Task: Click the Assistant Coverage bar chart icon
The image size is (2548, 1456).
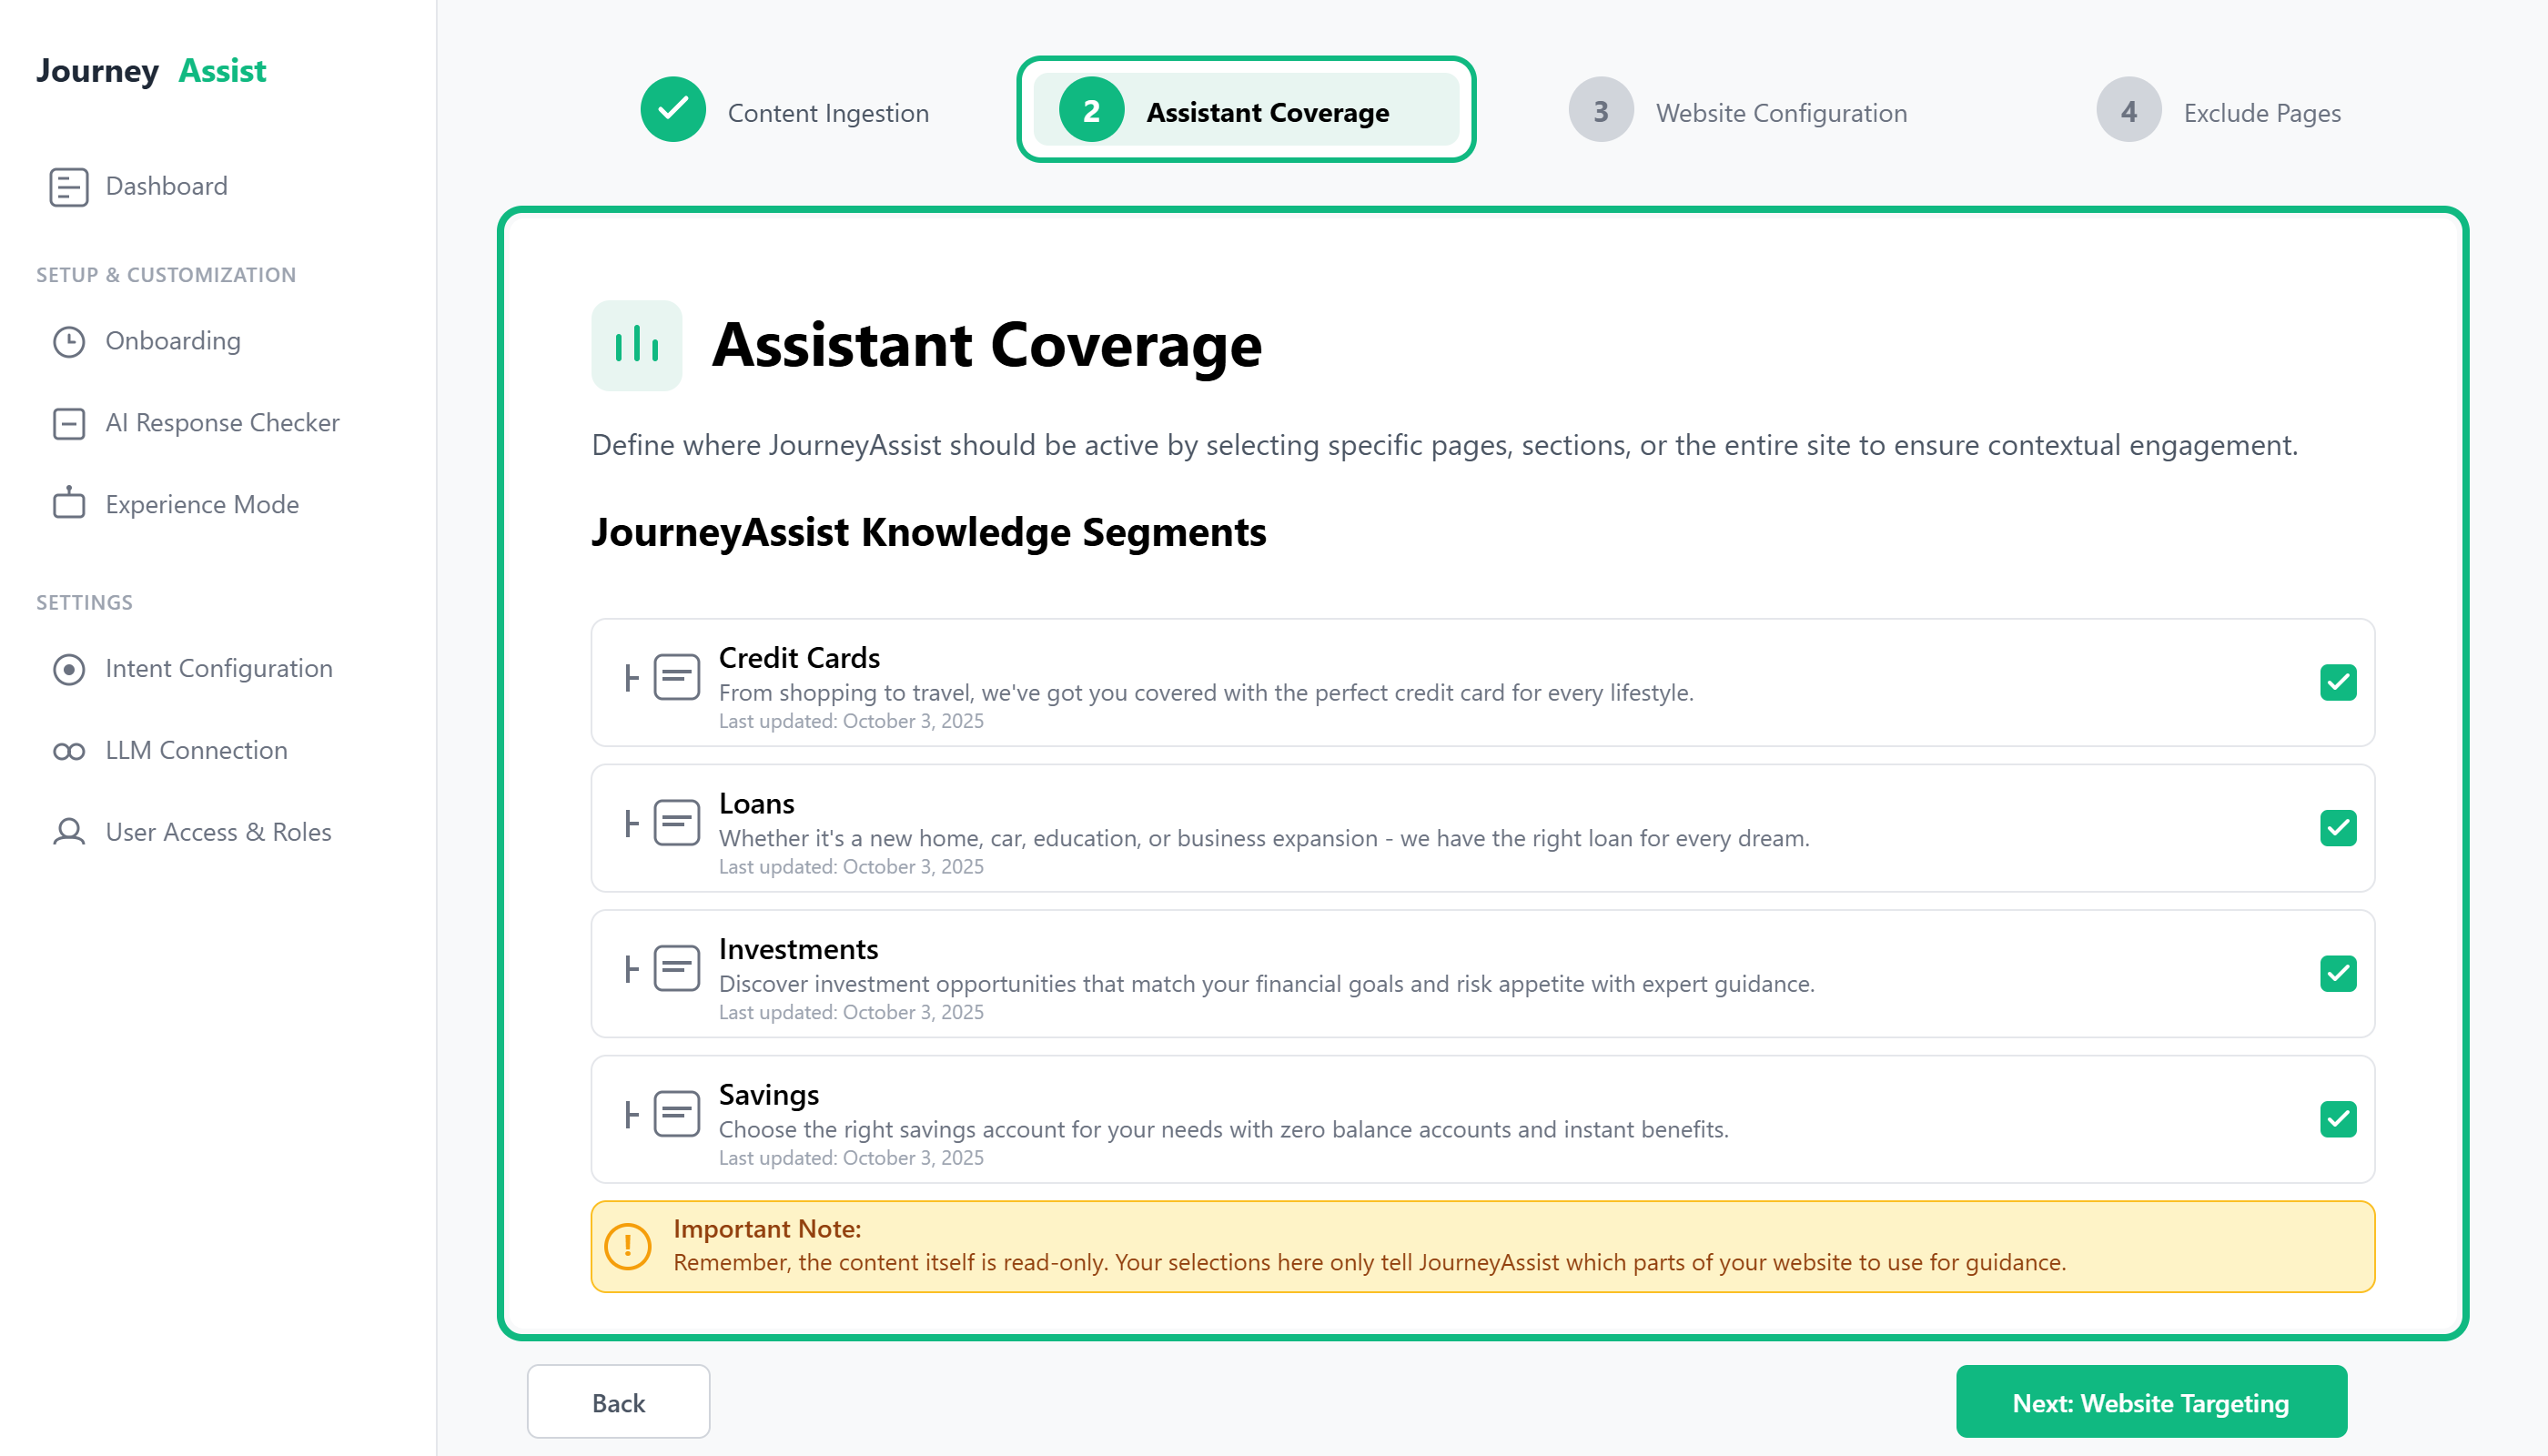Action: [637, 346]
